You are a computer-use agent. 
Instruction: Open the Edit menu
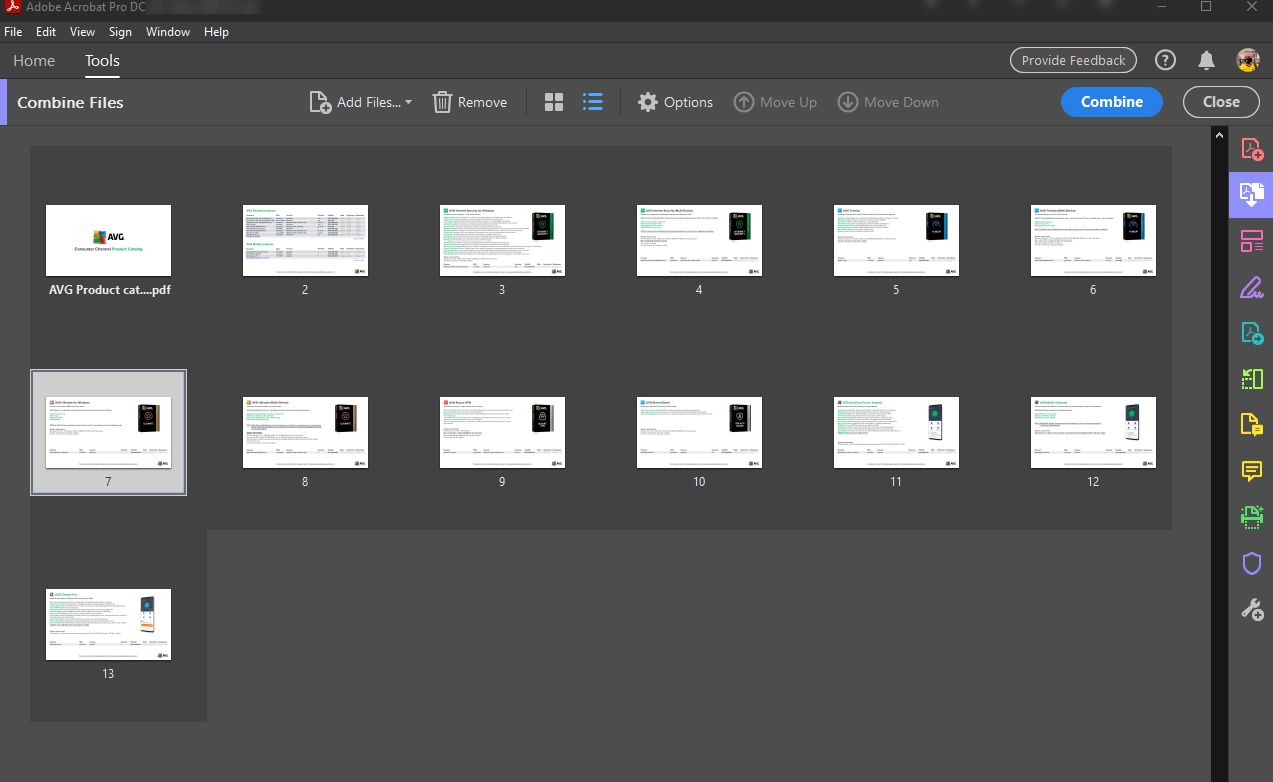pyautogui.click(x=46, y=32)
